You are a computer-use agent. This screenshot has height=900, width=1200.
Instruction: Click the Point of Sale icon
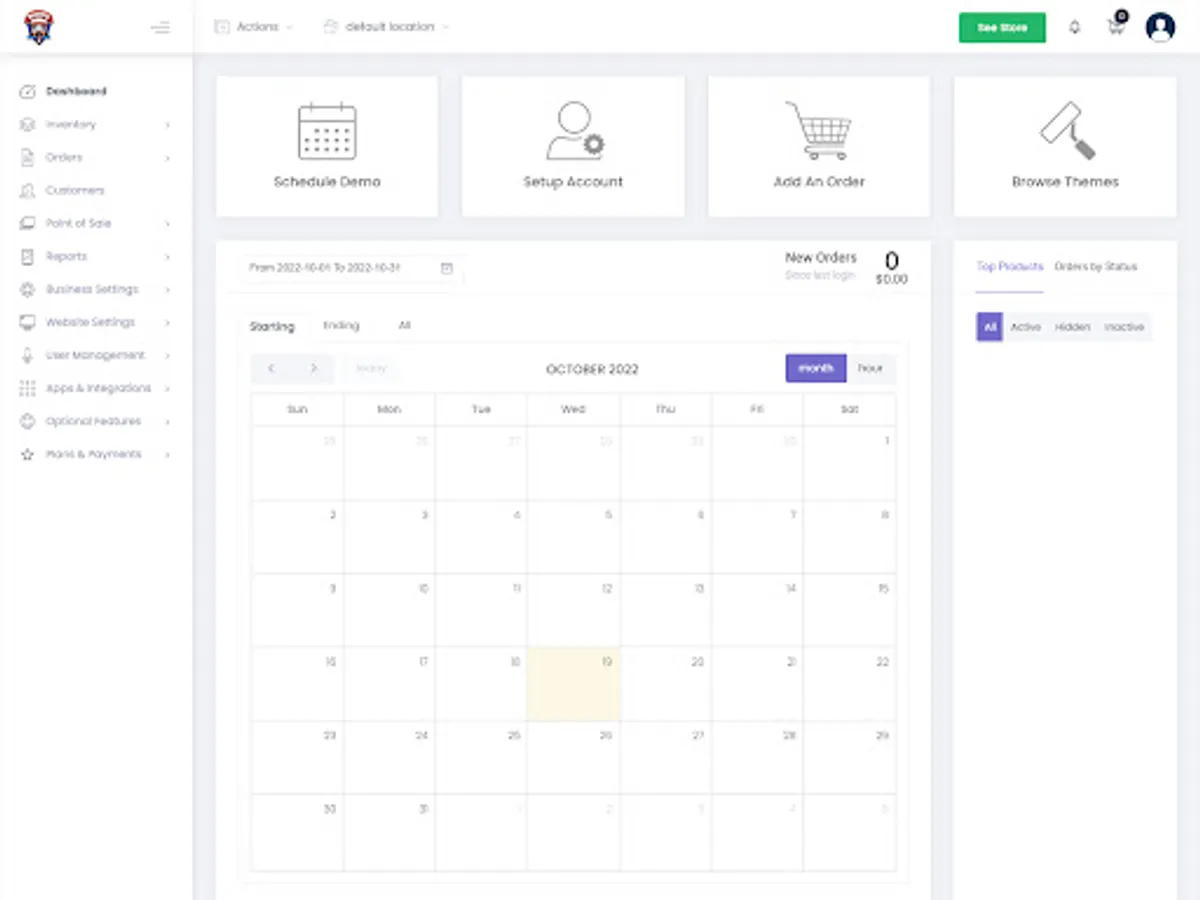pyautogui.click(x=28, y=223)
